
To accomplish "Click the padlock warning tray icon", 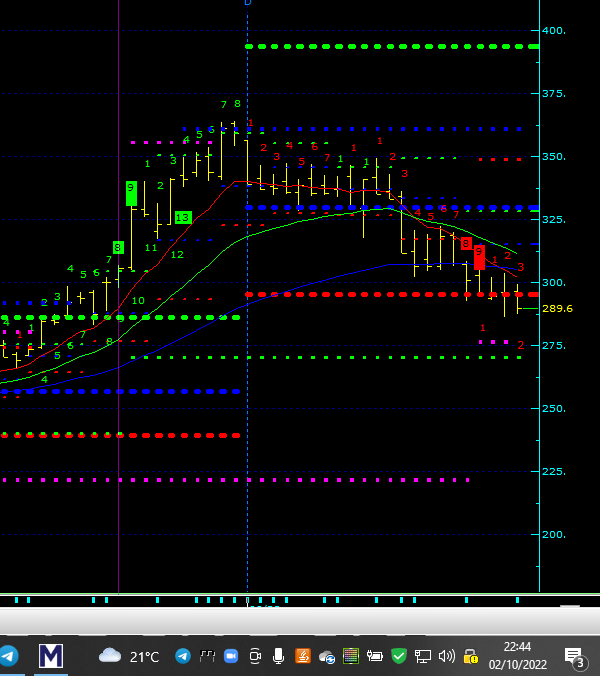I will click(x=471, y=656).
